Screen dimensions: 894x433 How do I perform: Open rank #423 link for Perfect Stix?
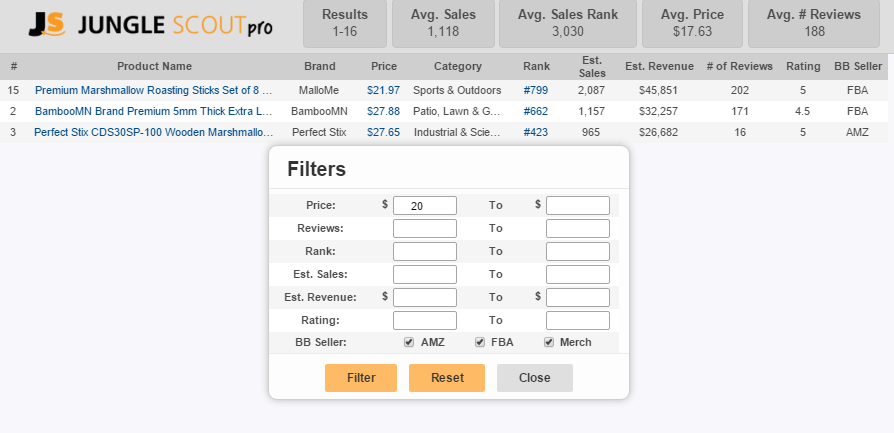(536, 132)
